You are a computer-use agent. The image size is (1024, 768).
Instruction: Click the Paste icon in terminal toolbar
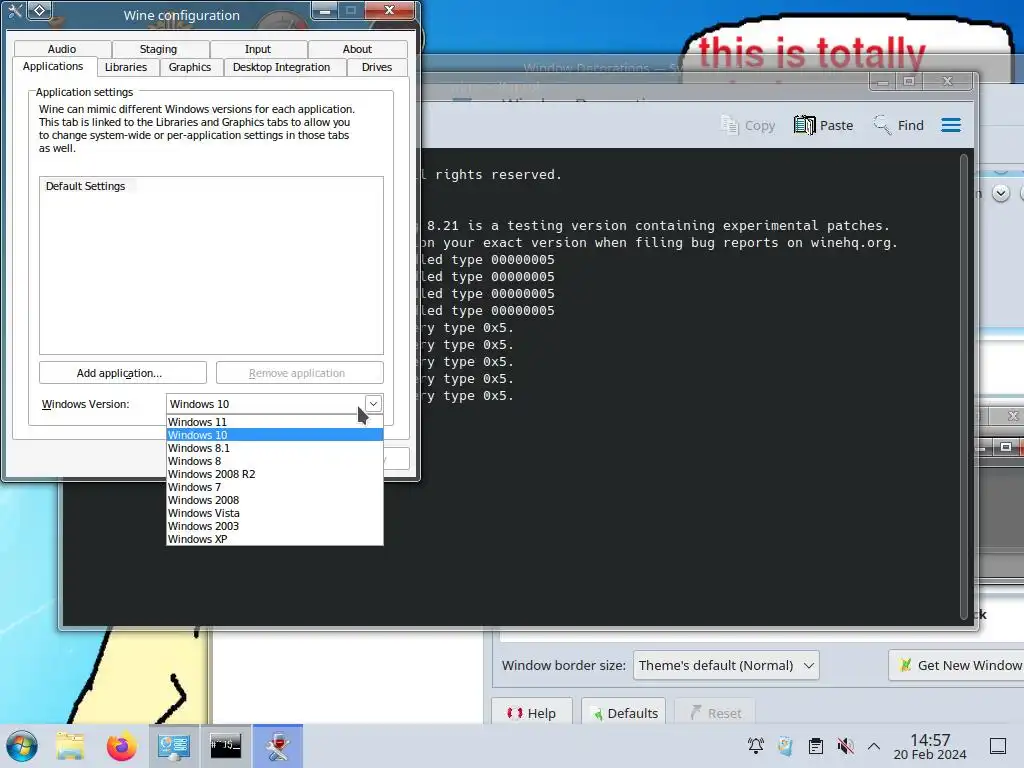pos(824,125)
